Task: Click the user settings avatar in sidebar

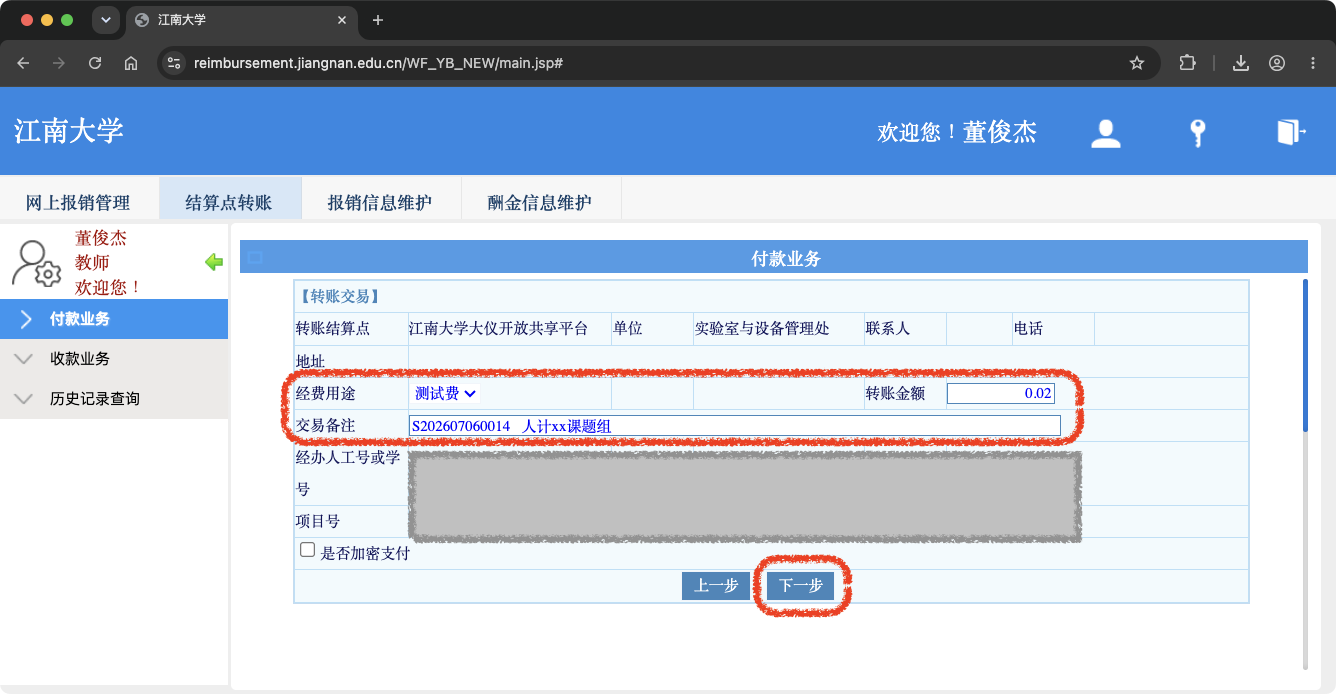Action: [x=37, y=263]
